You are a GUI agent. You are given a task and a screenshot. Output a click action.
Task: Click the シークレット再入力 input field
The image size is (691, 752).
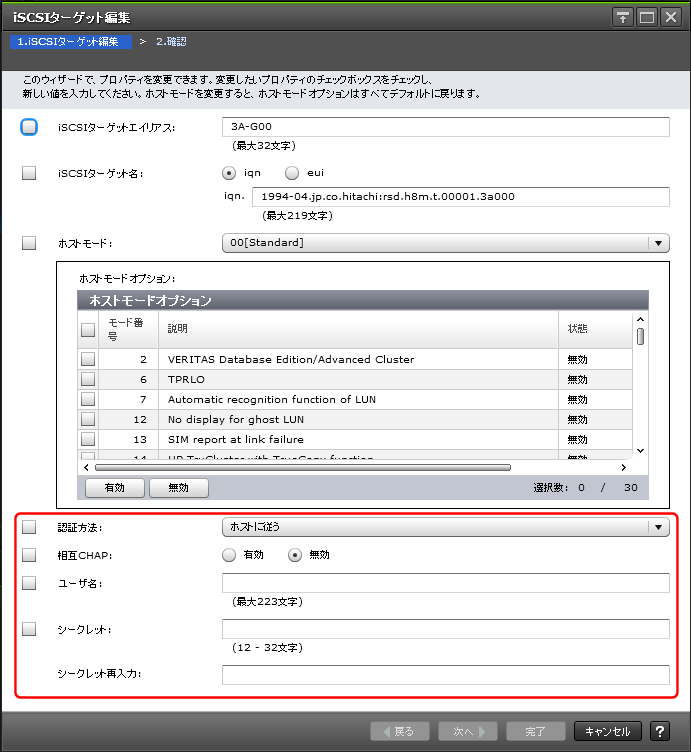[445, 674]
